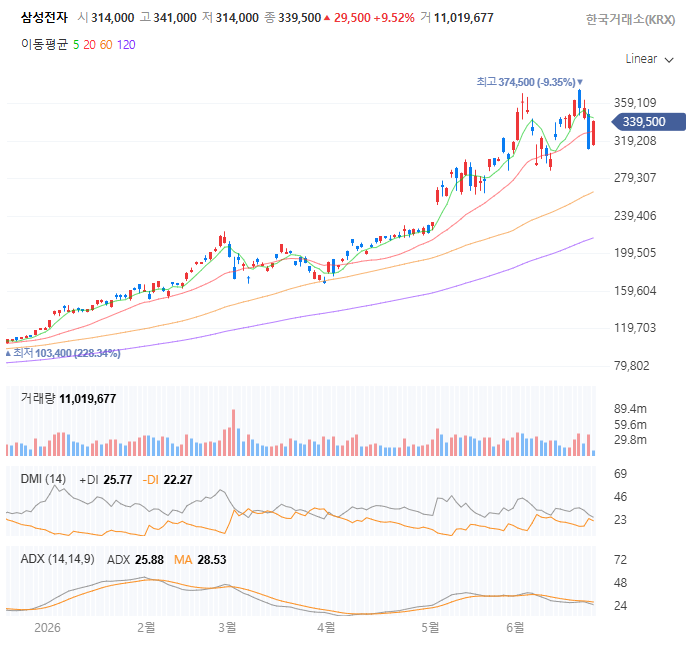690x649 pixels.
Task: Click the 319,208 price axis label
Action: (x=635, y=141)
